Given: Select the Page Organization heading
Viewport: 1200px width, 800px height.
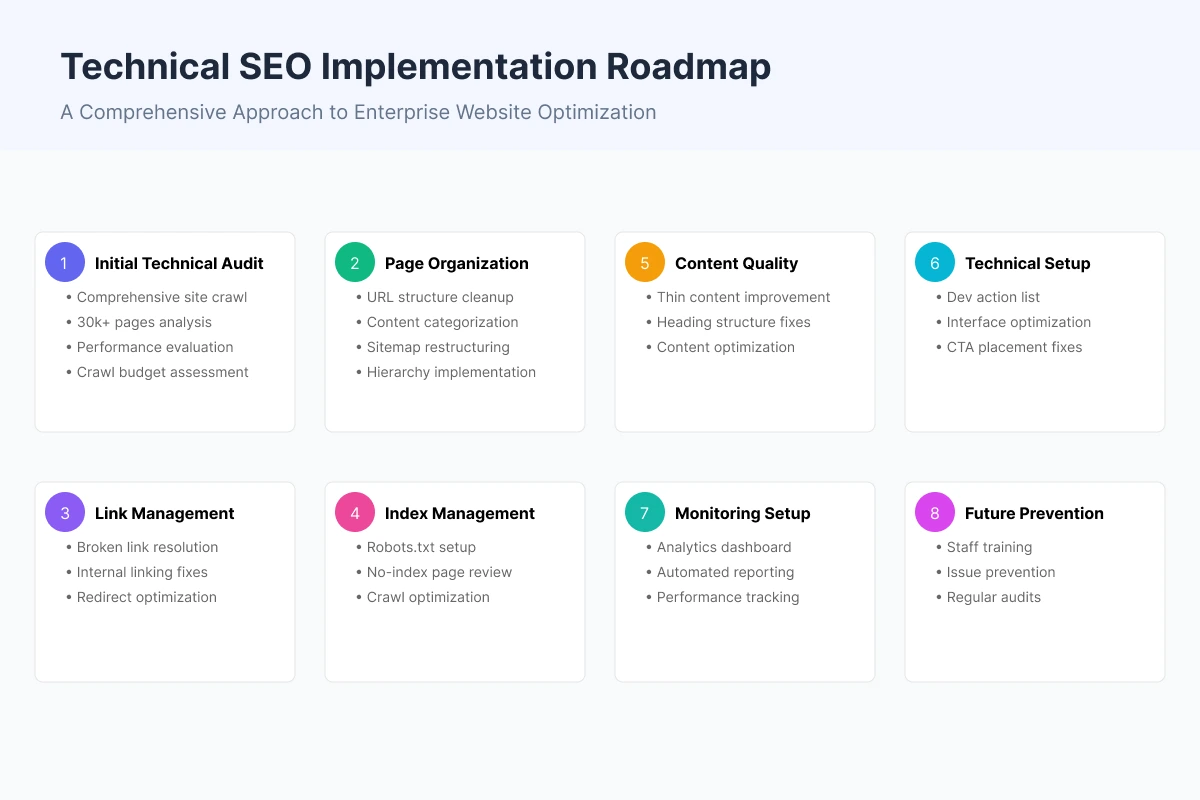Looking at the screenshot, I should tap(456, 263).
